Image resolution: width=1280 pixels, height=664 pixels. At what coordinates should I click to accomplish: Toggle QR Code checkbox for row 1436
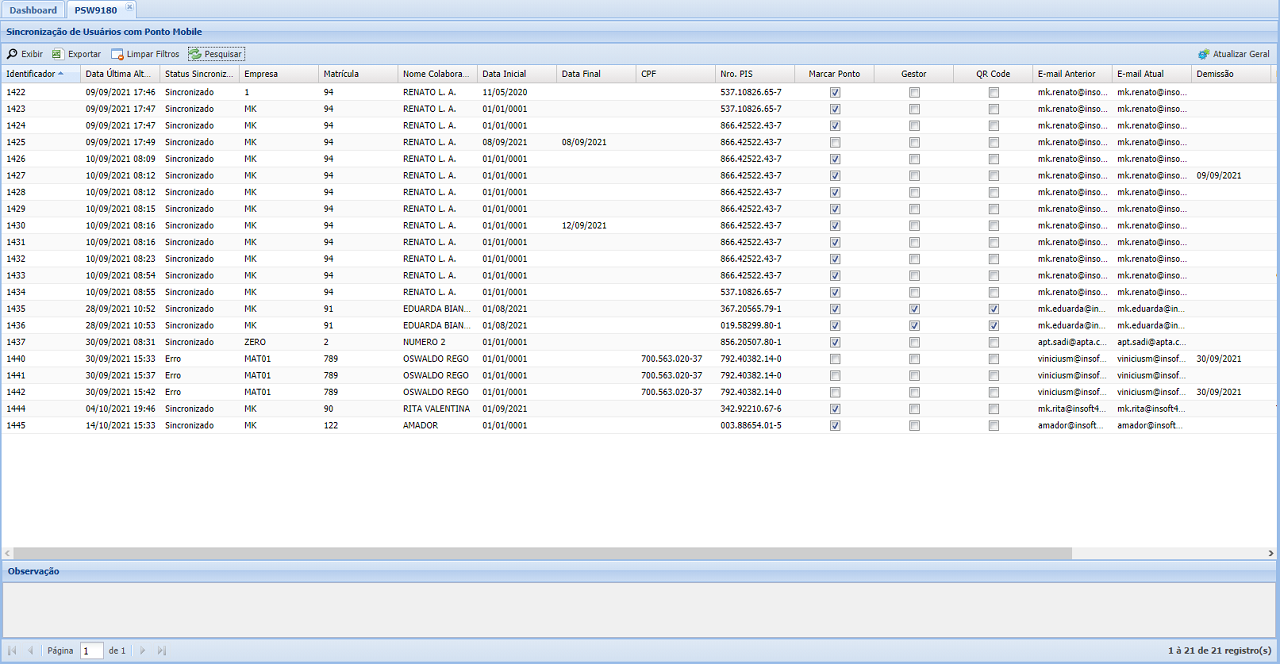pyautogui.click(x=993, y=325)
